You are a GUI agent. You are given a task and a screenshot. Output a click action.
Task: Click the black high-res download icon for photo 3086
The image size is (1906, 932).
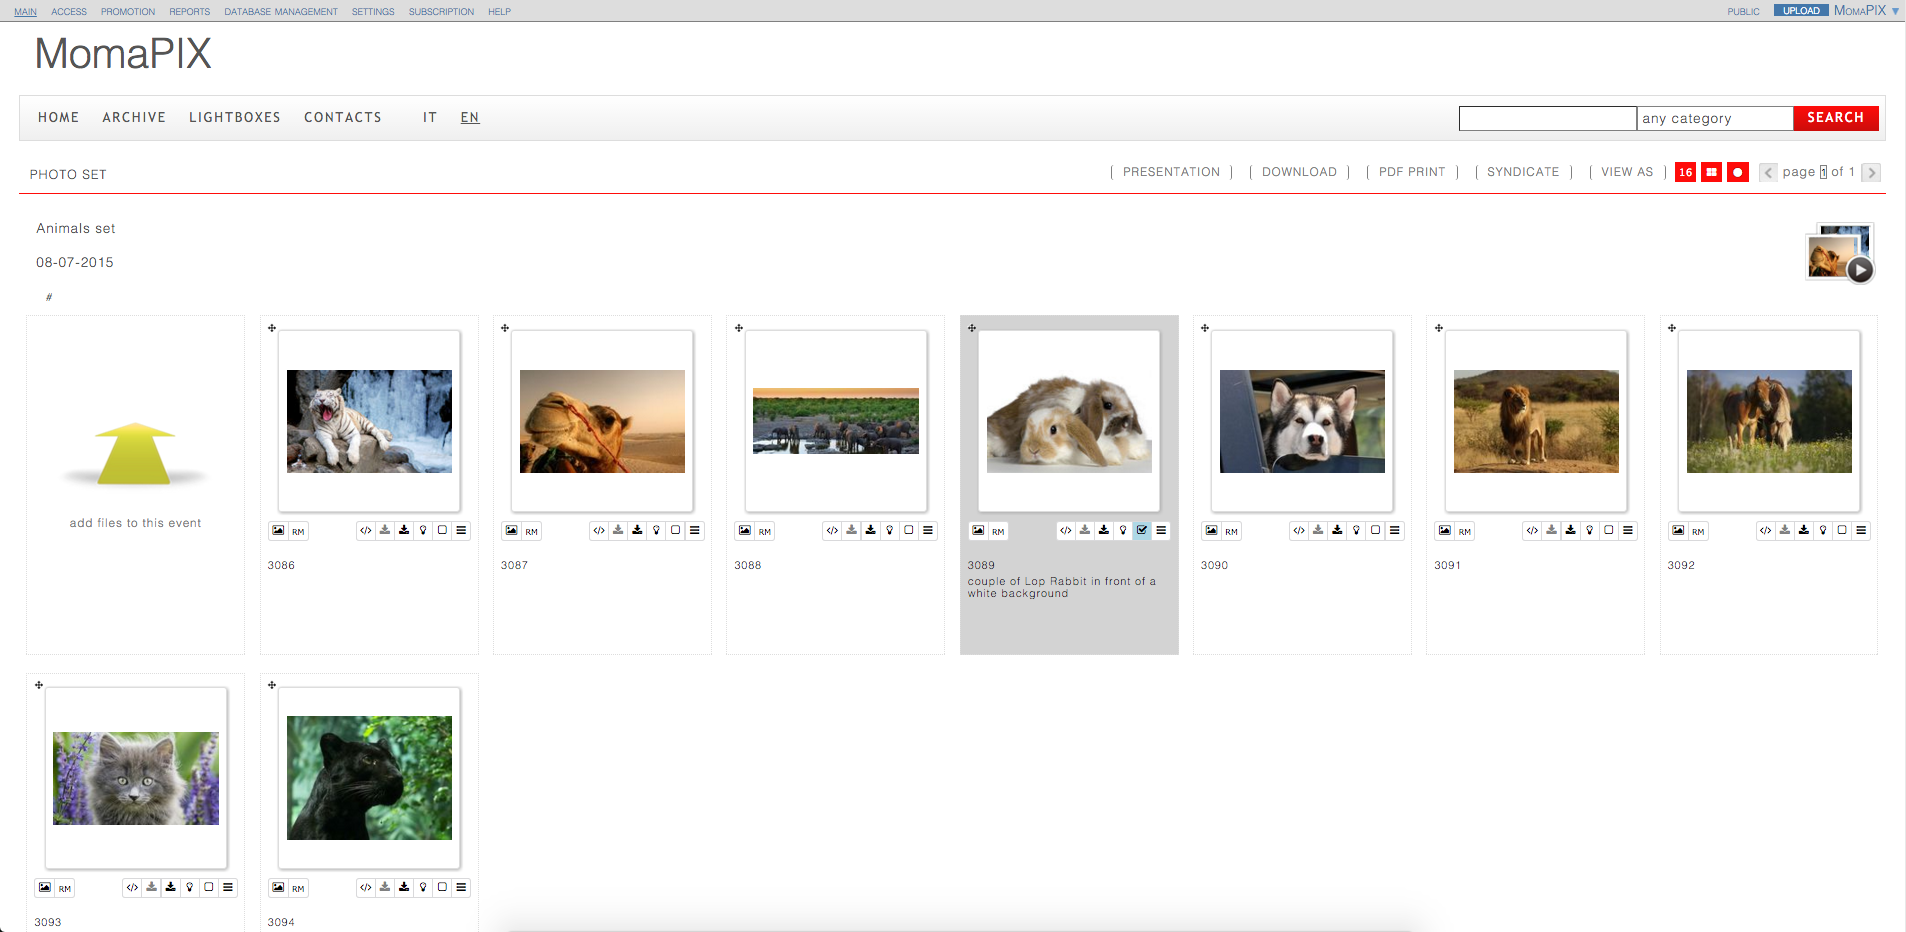point(404,531)
